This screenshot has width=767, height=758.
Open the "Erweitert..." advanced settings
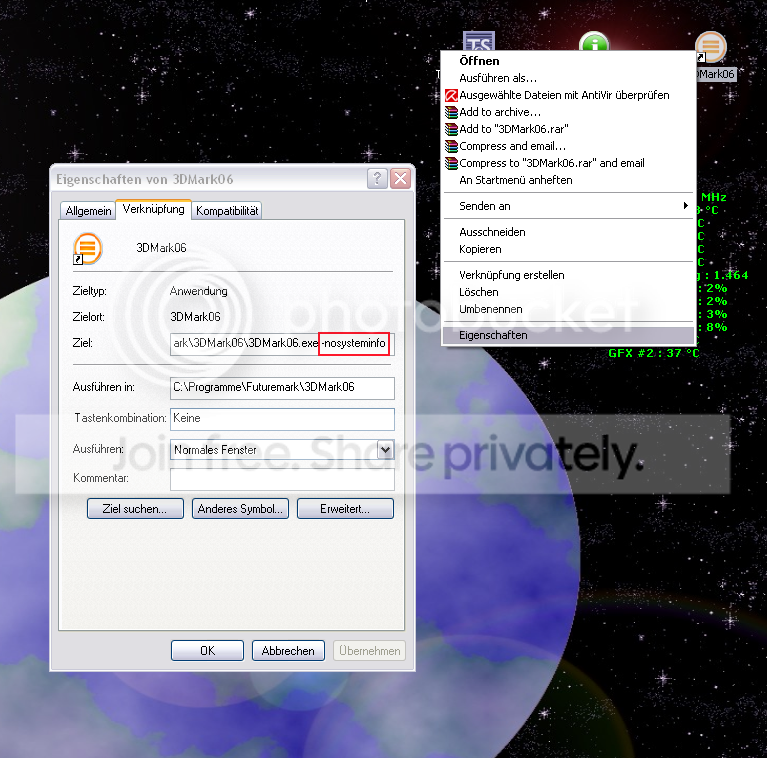(345, 509)
